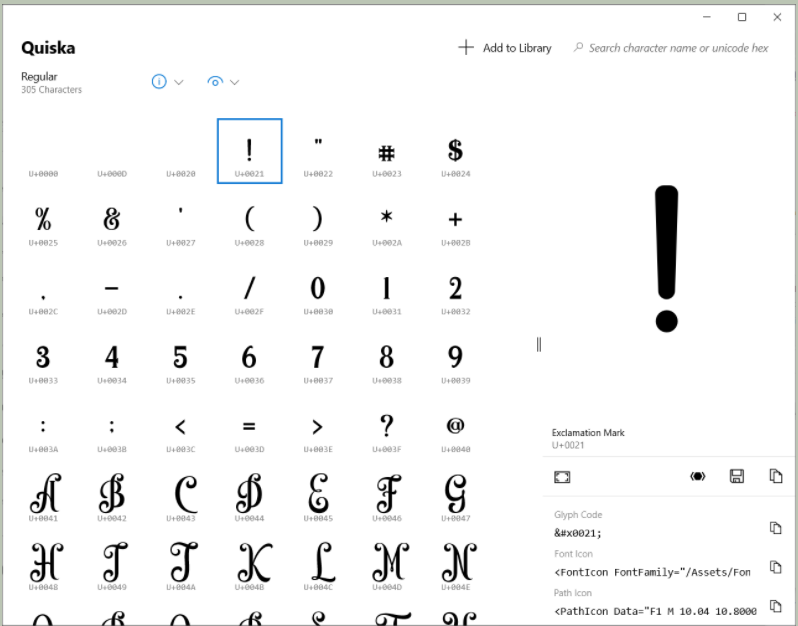The width and height of the screenshot is (798, 626).
Task: Select the digit zero glyph U+0030
Action: [318, 289]
